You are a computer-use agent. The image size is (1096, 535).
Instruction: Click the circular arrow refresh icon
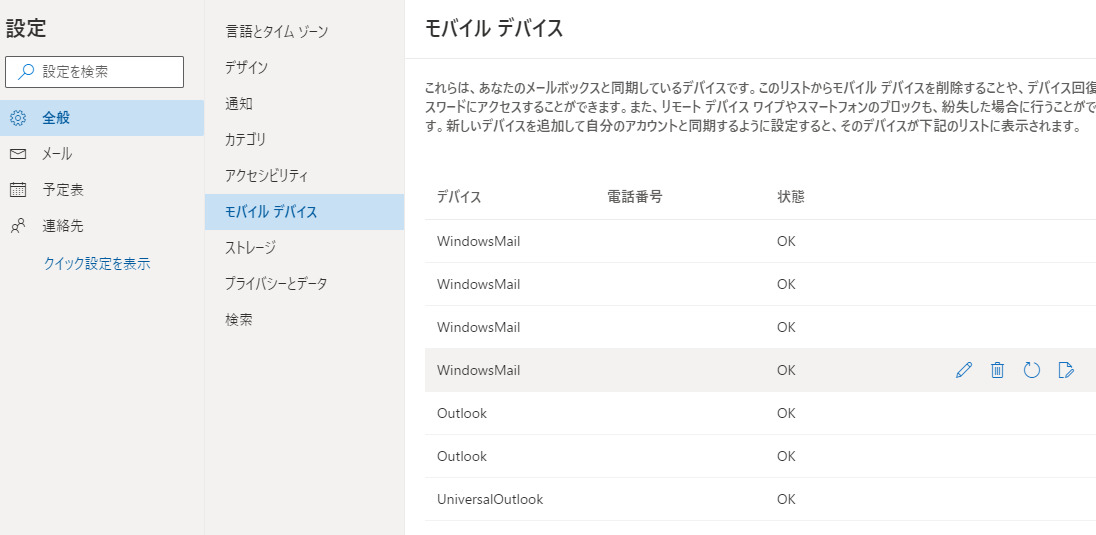point(1032,370)
